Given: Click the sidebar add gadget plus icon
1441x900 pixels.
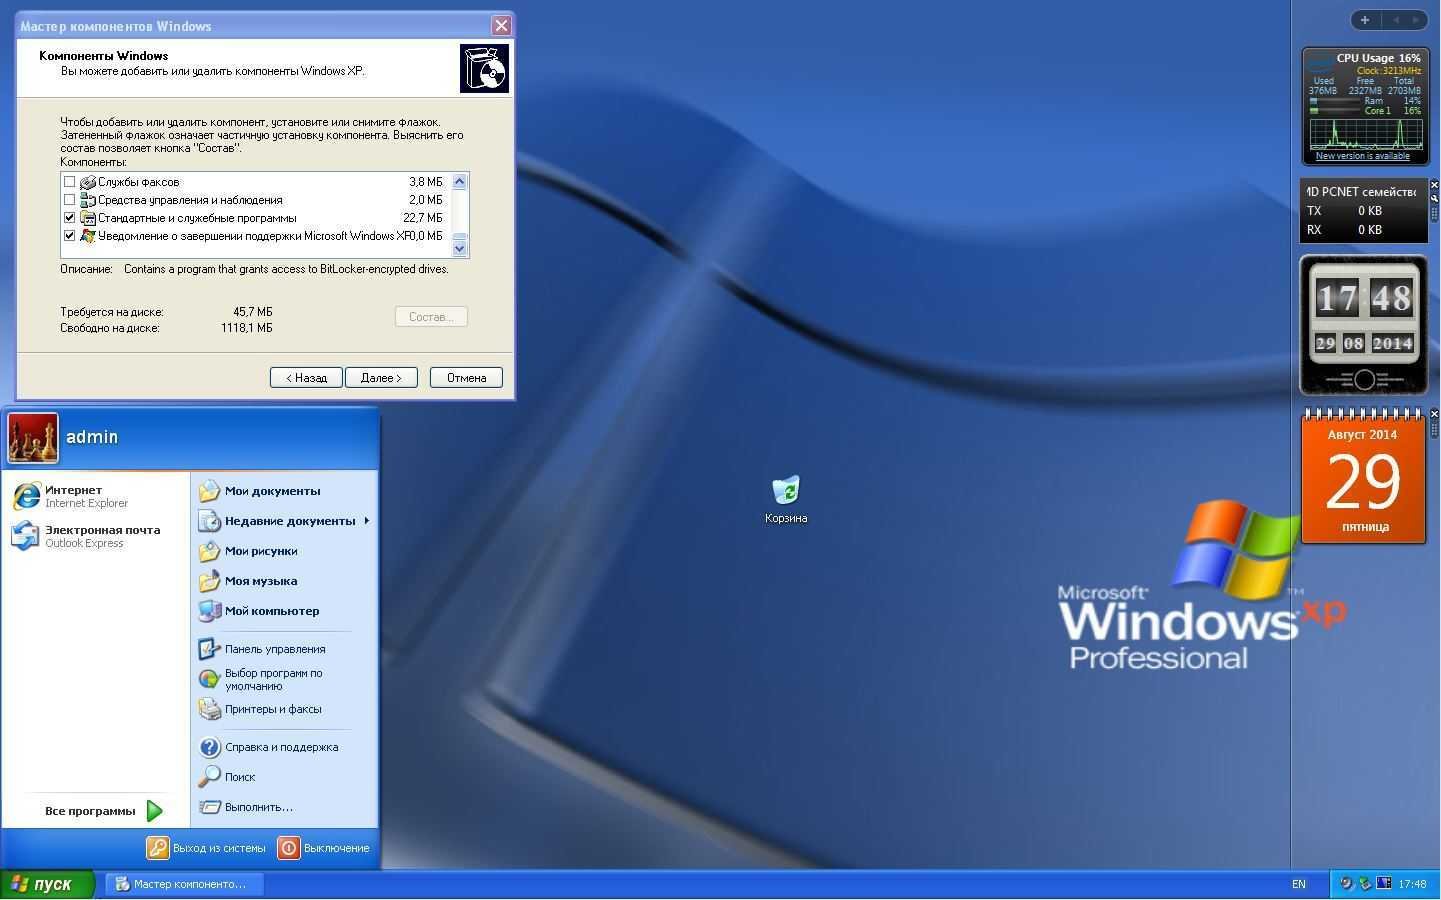Looking at the screenshot, I should point(1365,20).
